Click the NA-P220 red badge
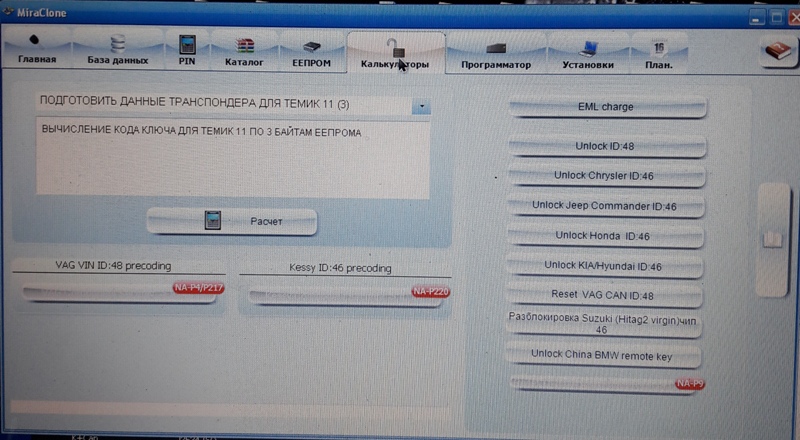Image resolution: width=800 pixels, height=440 pixels. click(x=431, y=292)
